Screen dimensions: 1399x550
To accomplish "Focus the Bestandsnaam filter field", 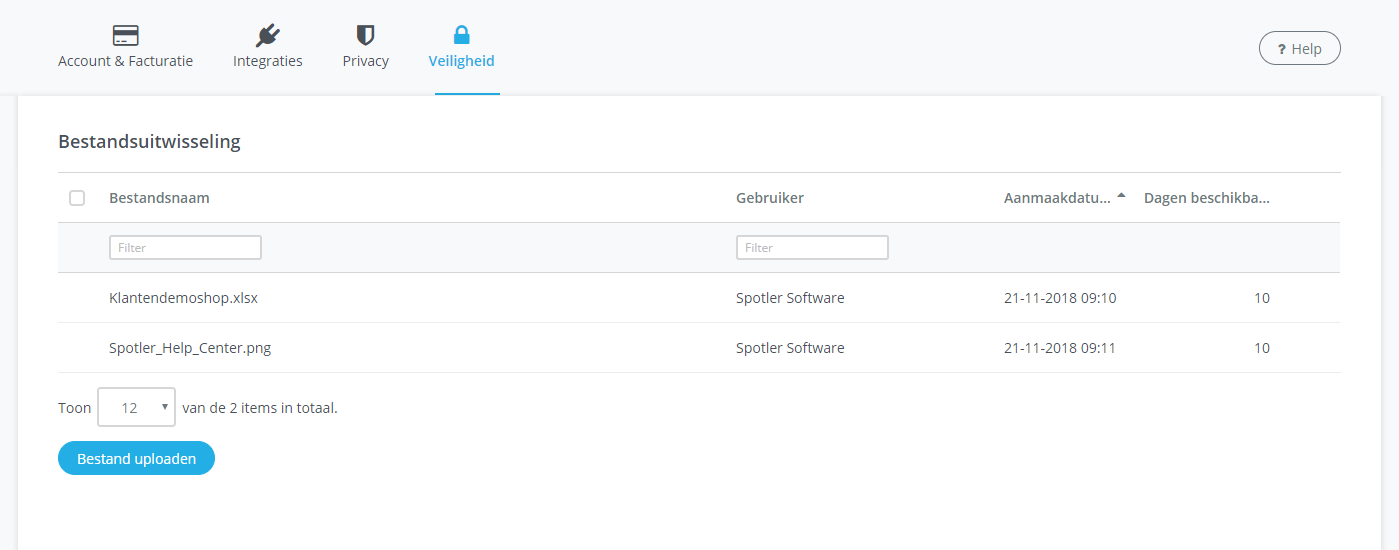I will click(x=185, y=248).
